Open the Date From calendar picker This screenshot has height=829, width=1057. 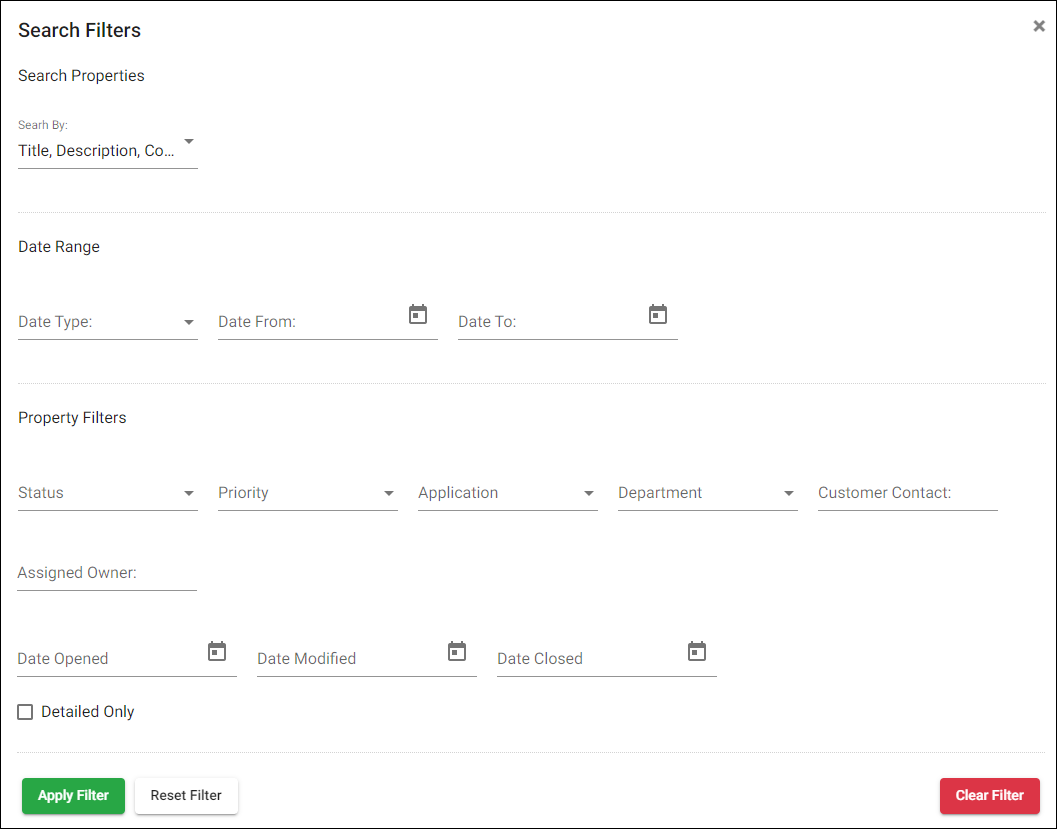point(418,314)
